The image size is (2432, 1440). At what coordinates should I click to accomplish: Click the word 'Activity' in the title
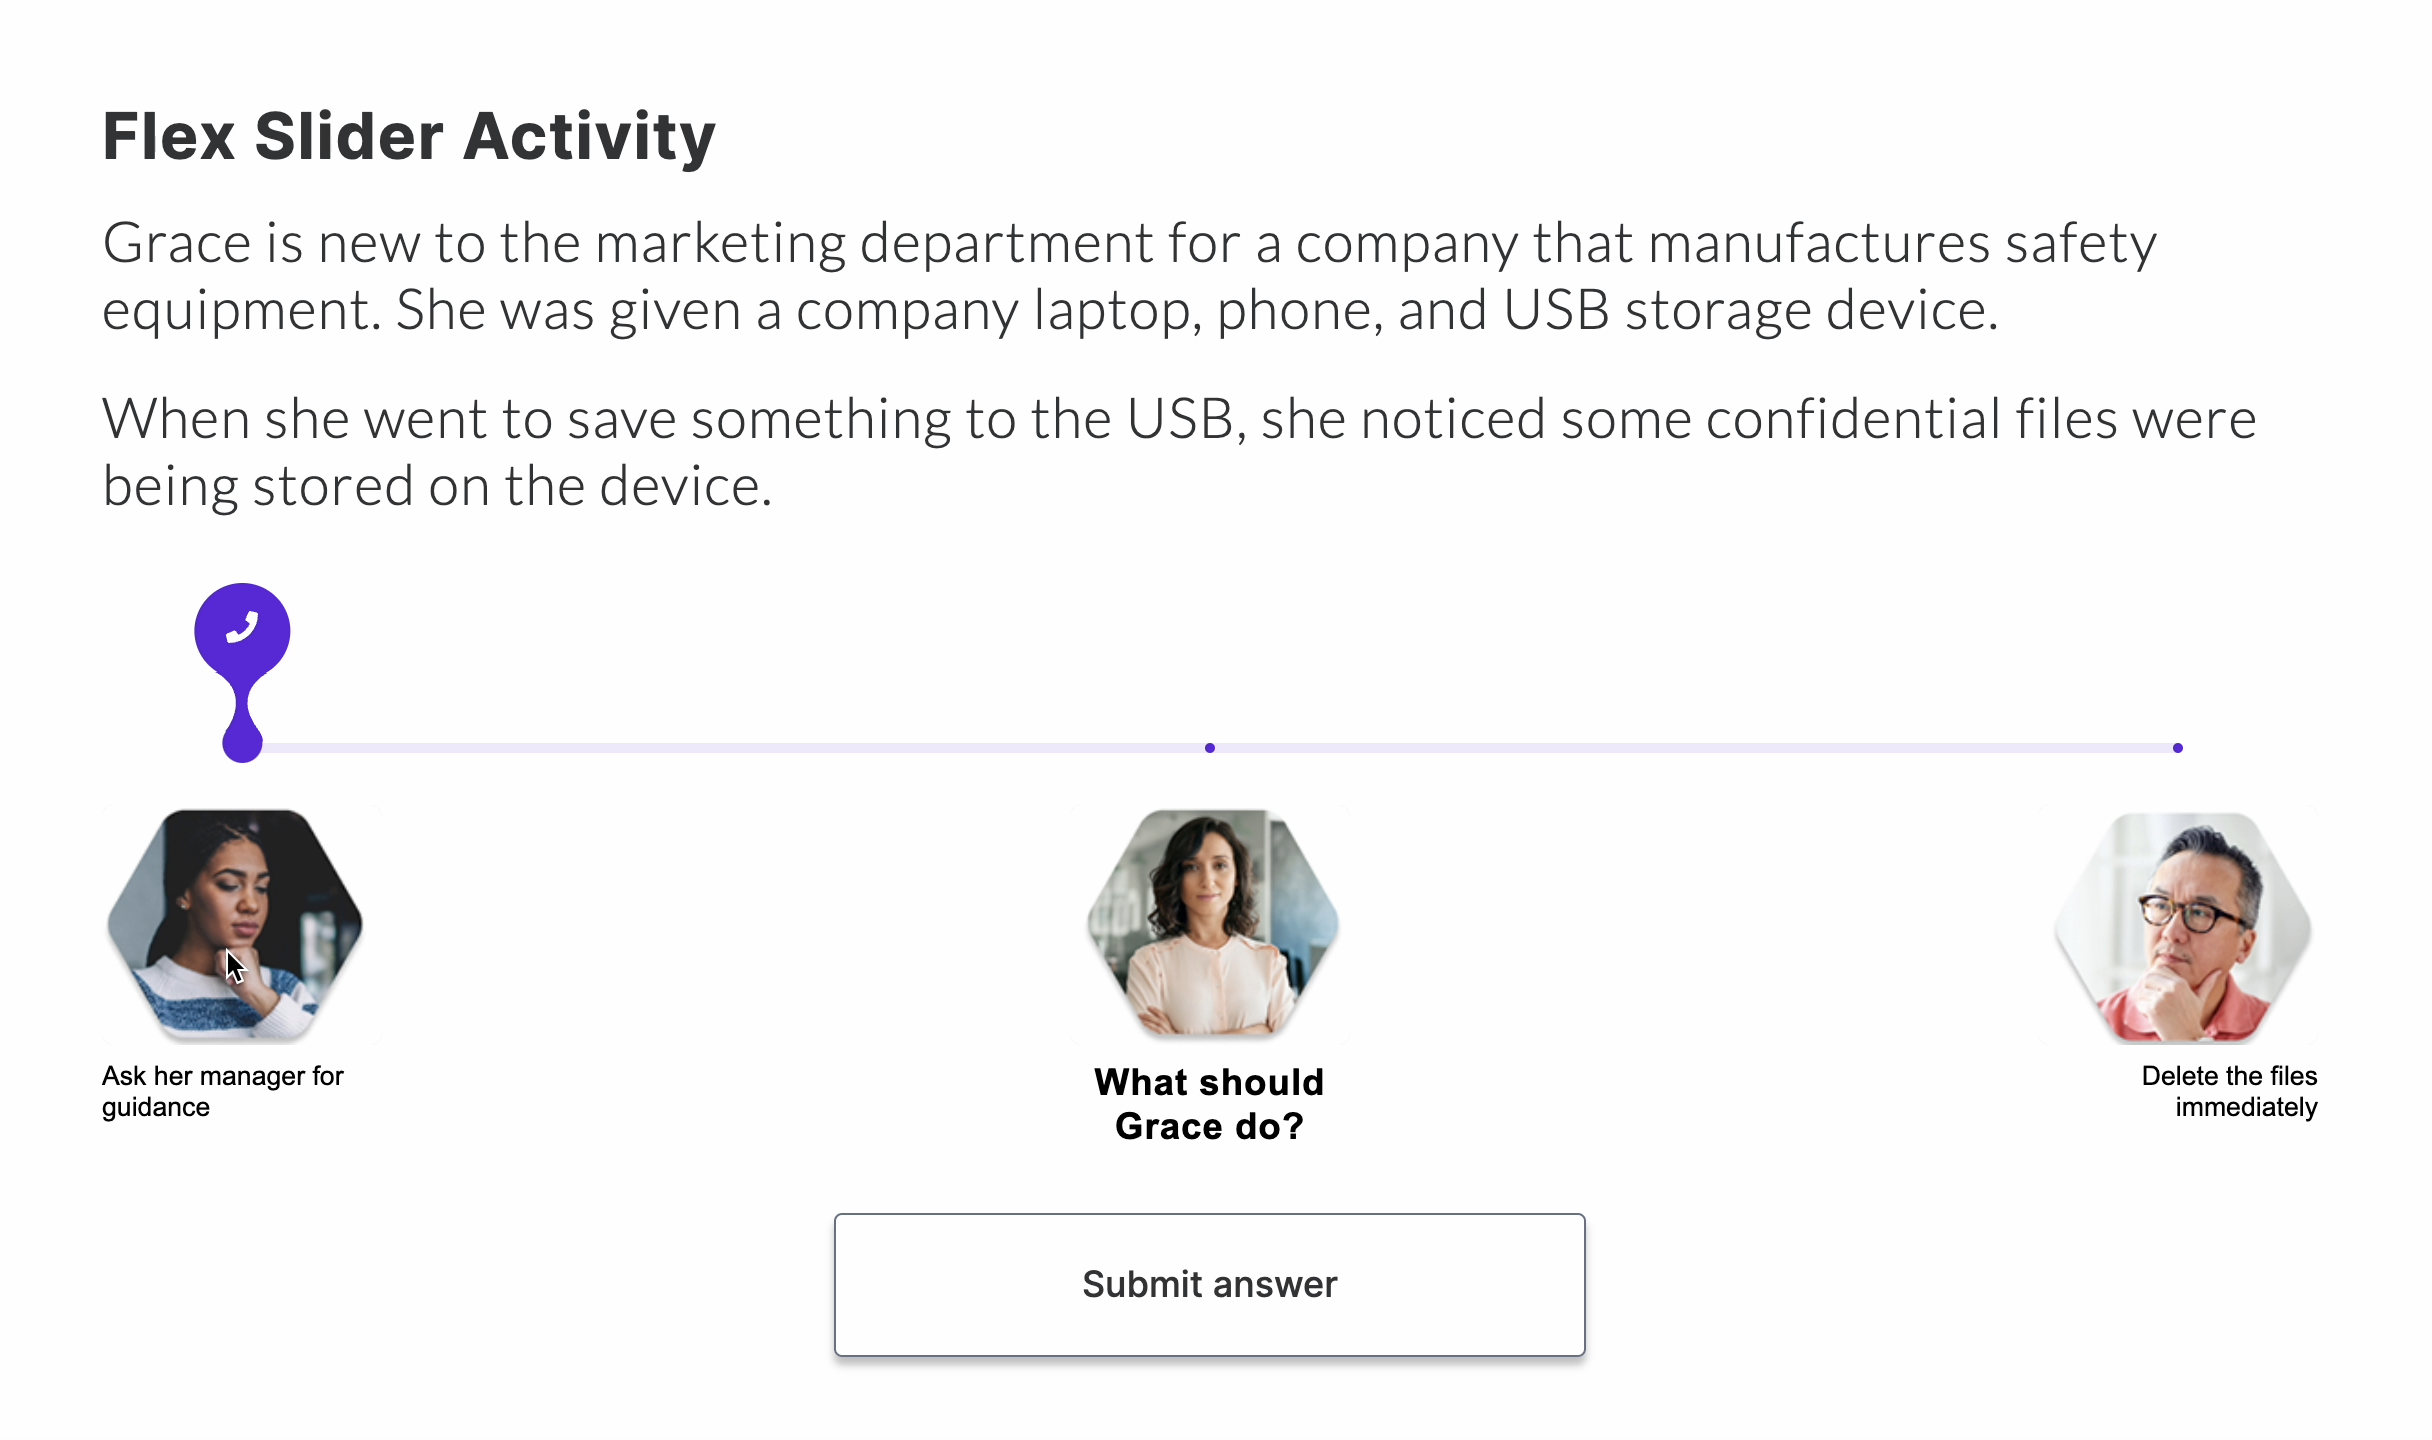tap(590, 136)
